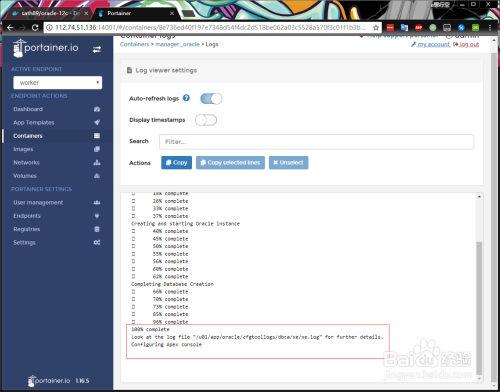
Task: Open the my account link
Action: coord(431,44)
